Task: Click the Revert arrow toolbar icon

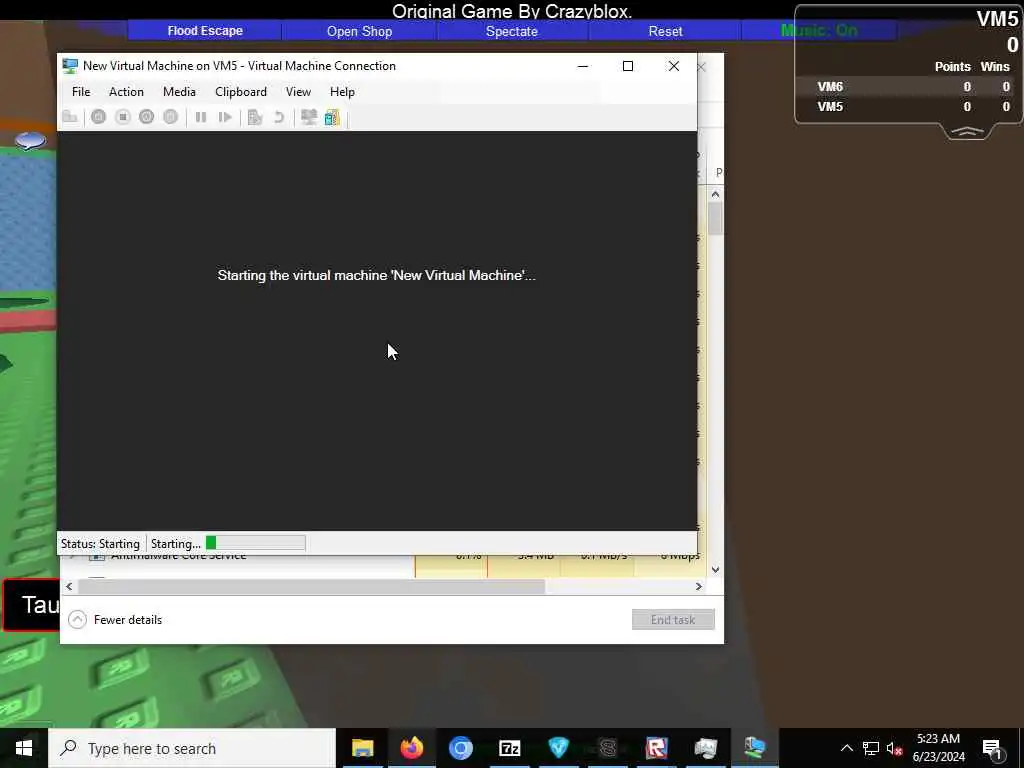Action: coord(279,118)
